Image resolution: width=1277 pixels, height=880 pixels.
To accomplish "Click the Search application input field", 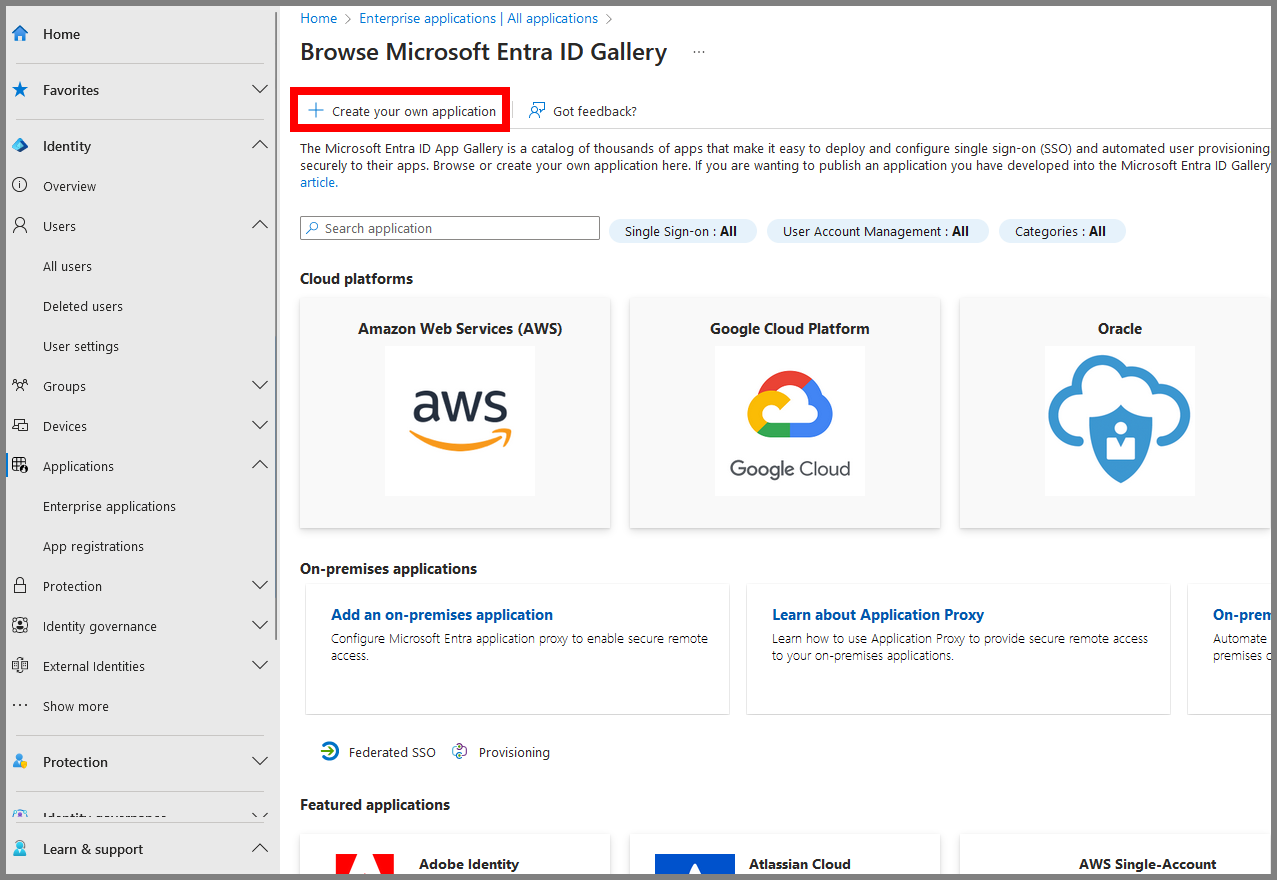I will [450, 228].
